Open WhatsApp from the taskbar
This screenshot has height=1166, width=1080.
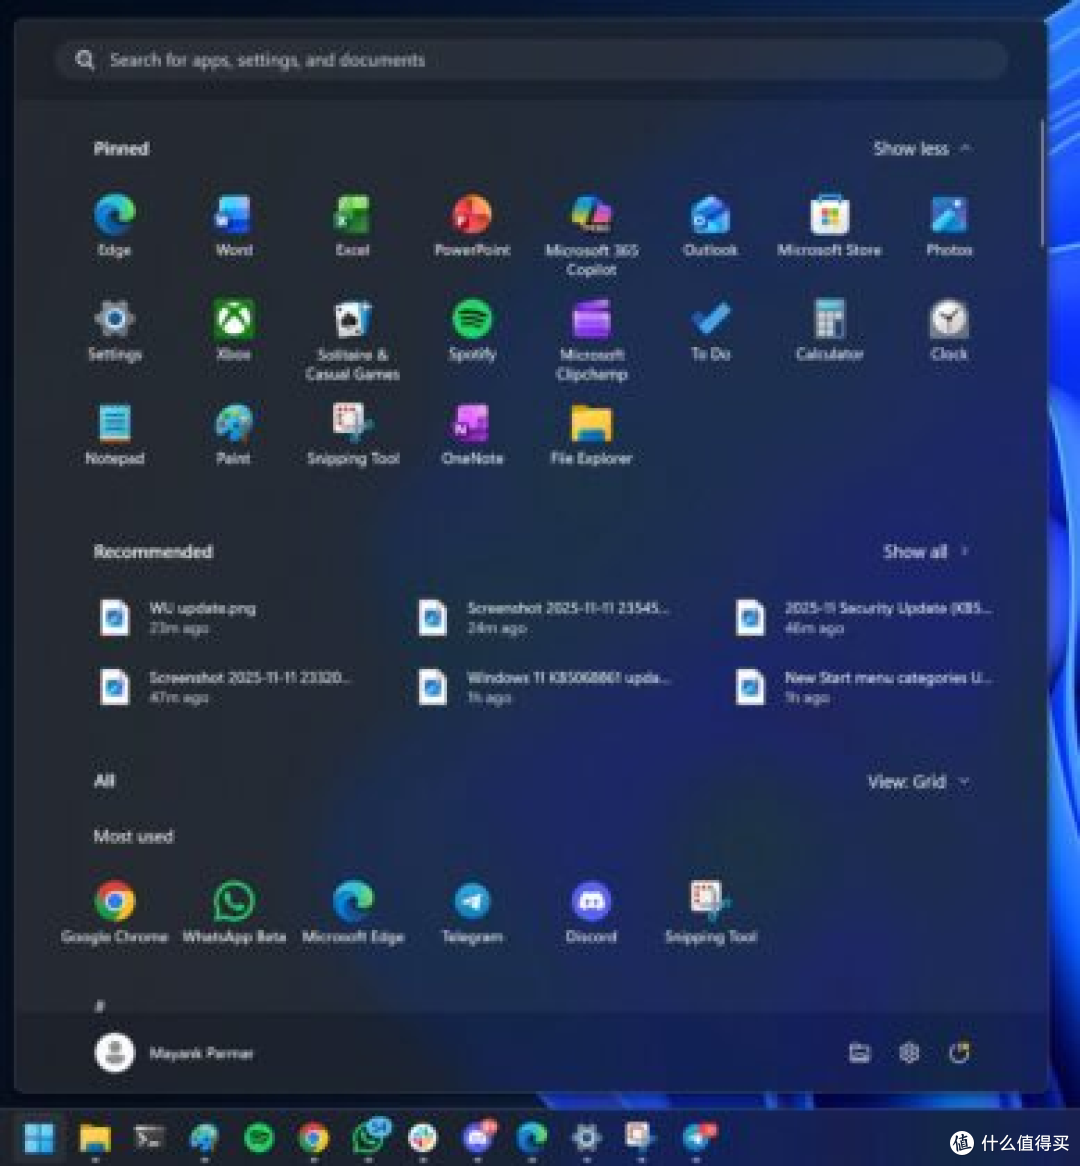click(368, 1137)
